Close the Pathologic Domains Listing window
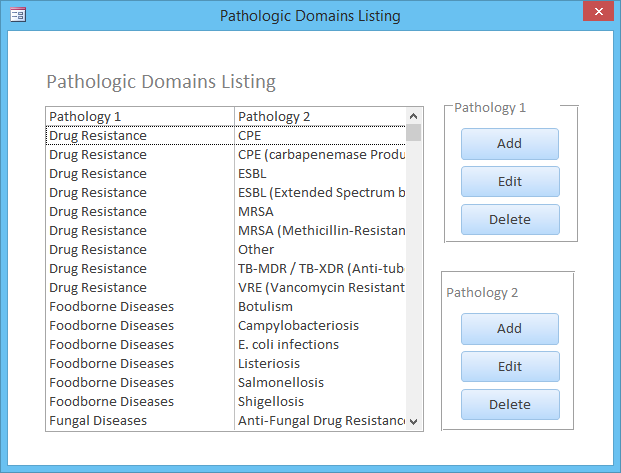621x473 pixels. 598,11
